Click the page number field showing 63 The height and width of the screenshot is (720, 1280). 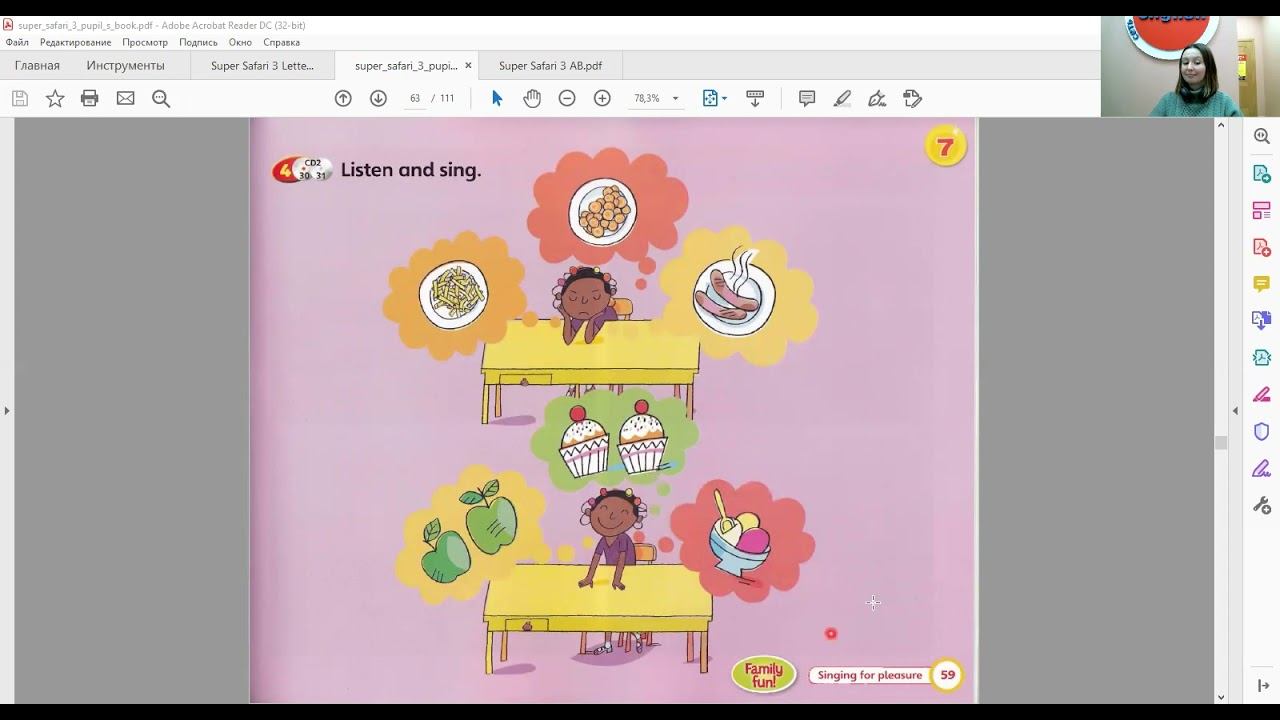pos(414,98)
